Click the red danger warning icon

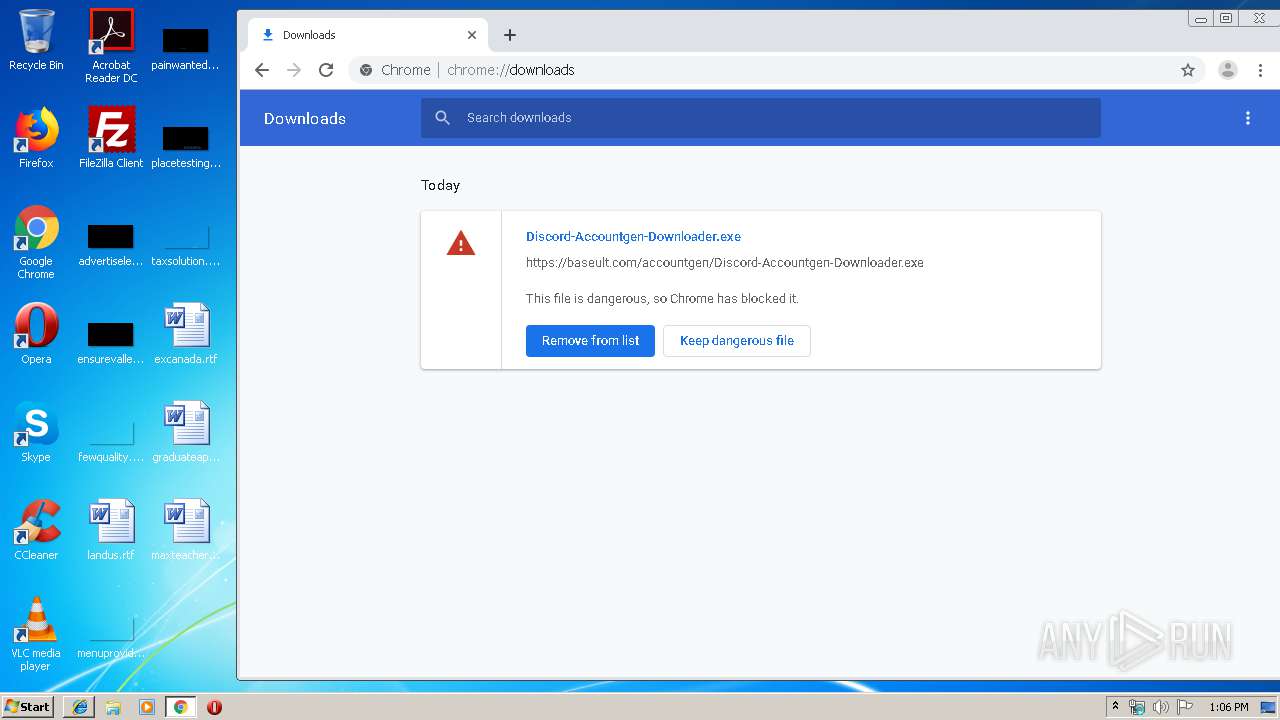click(461, 243)
